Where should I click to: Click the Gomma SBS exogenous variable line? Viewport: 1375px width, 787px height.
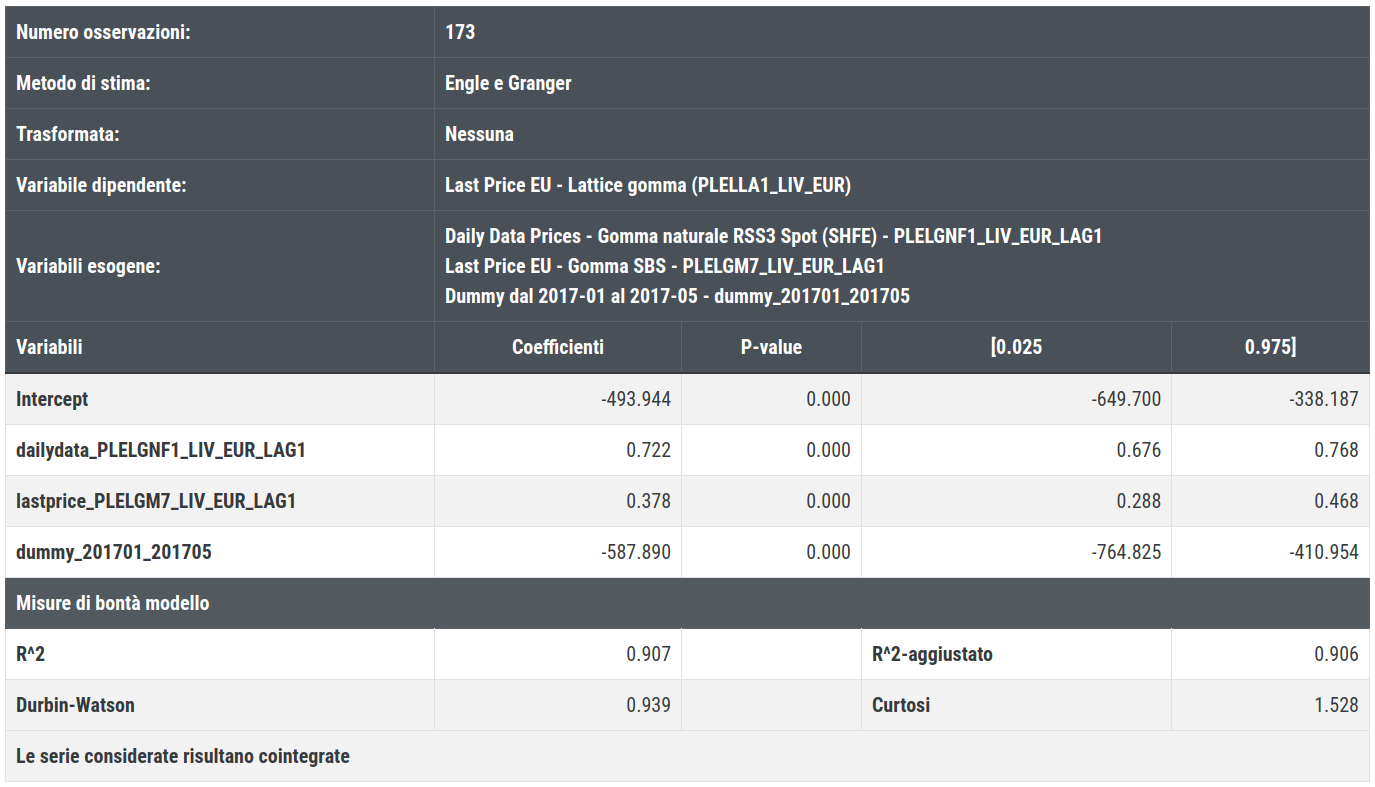click(664, 266)
